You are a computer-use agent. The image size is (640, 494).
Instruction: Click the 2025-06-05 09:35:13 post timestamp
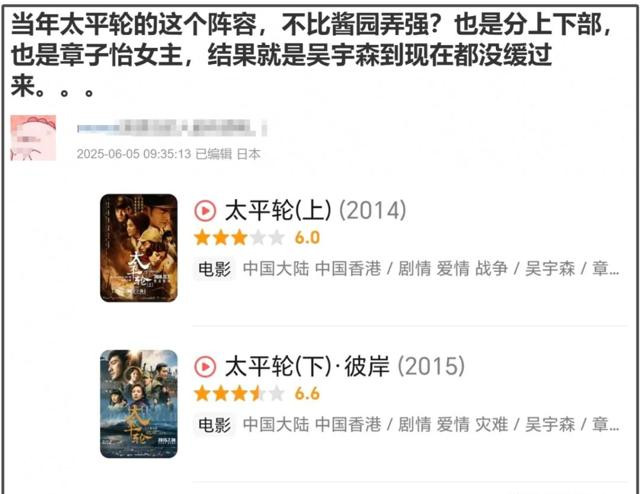tap(134, 154)
